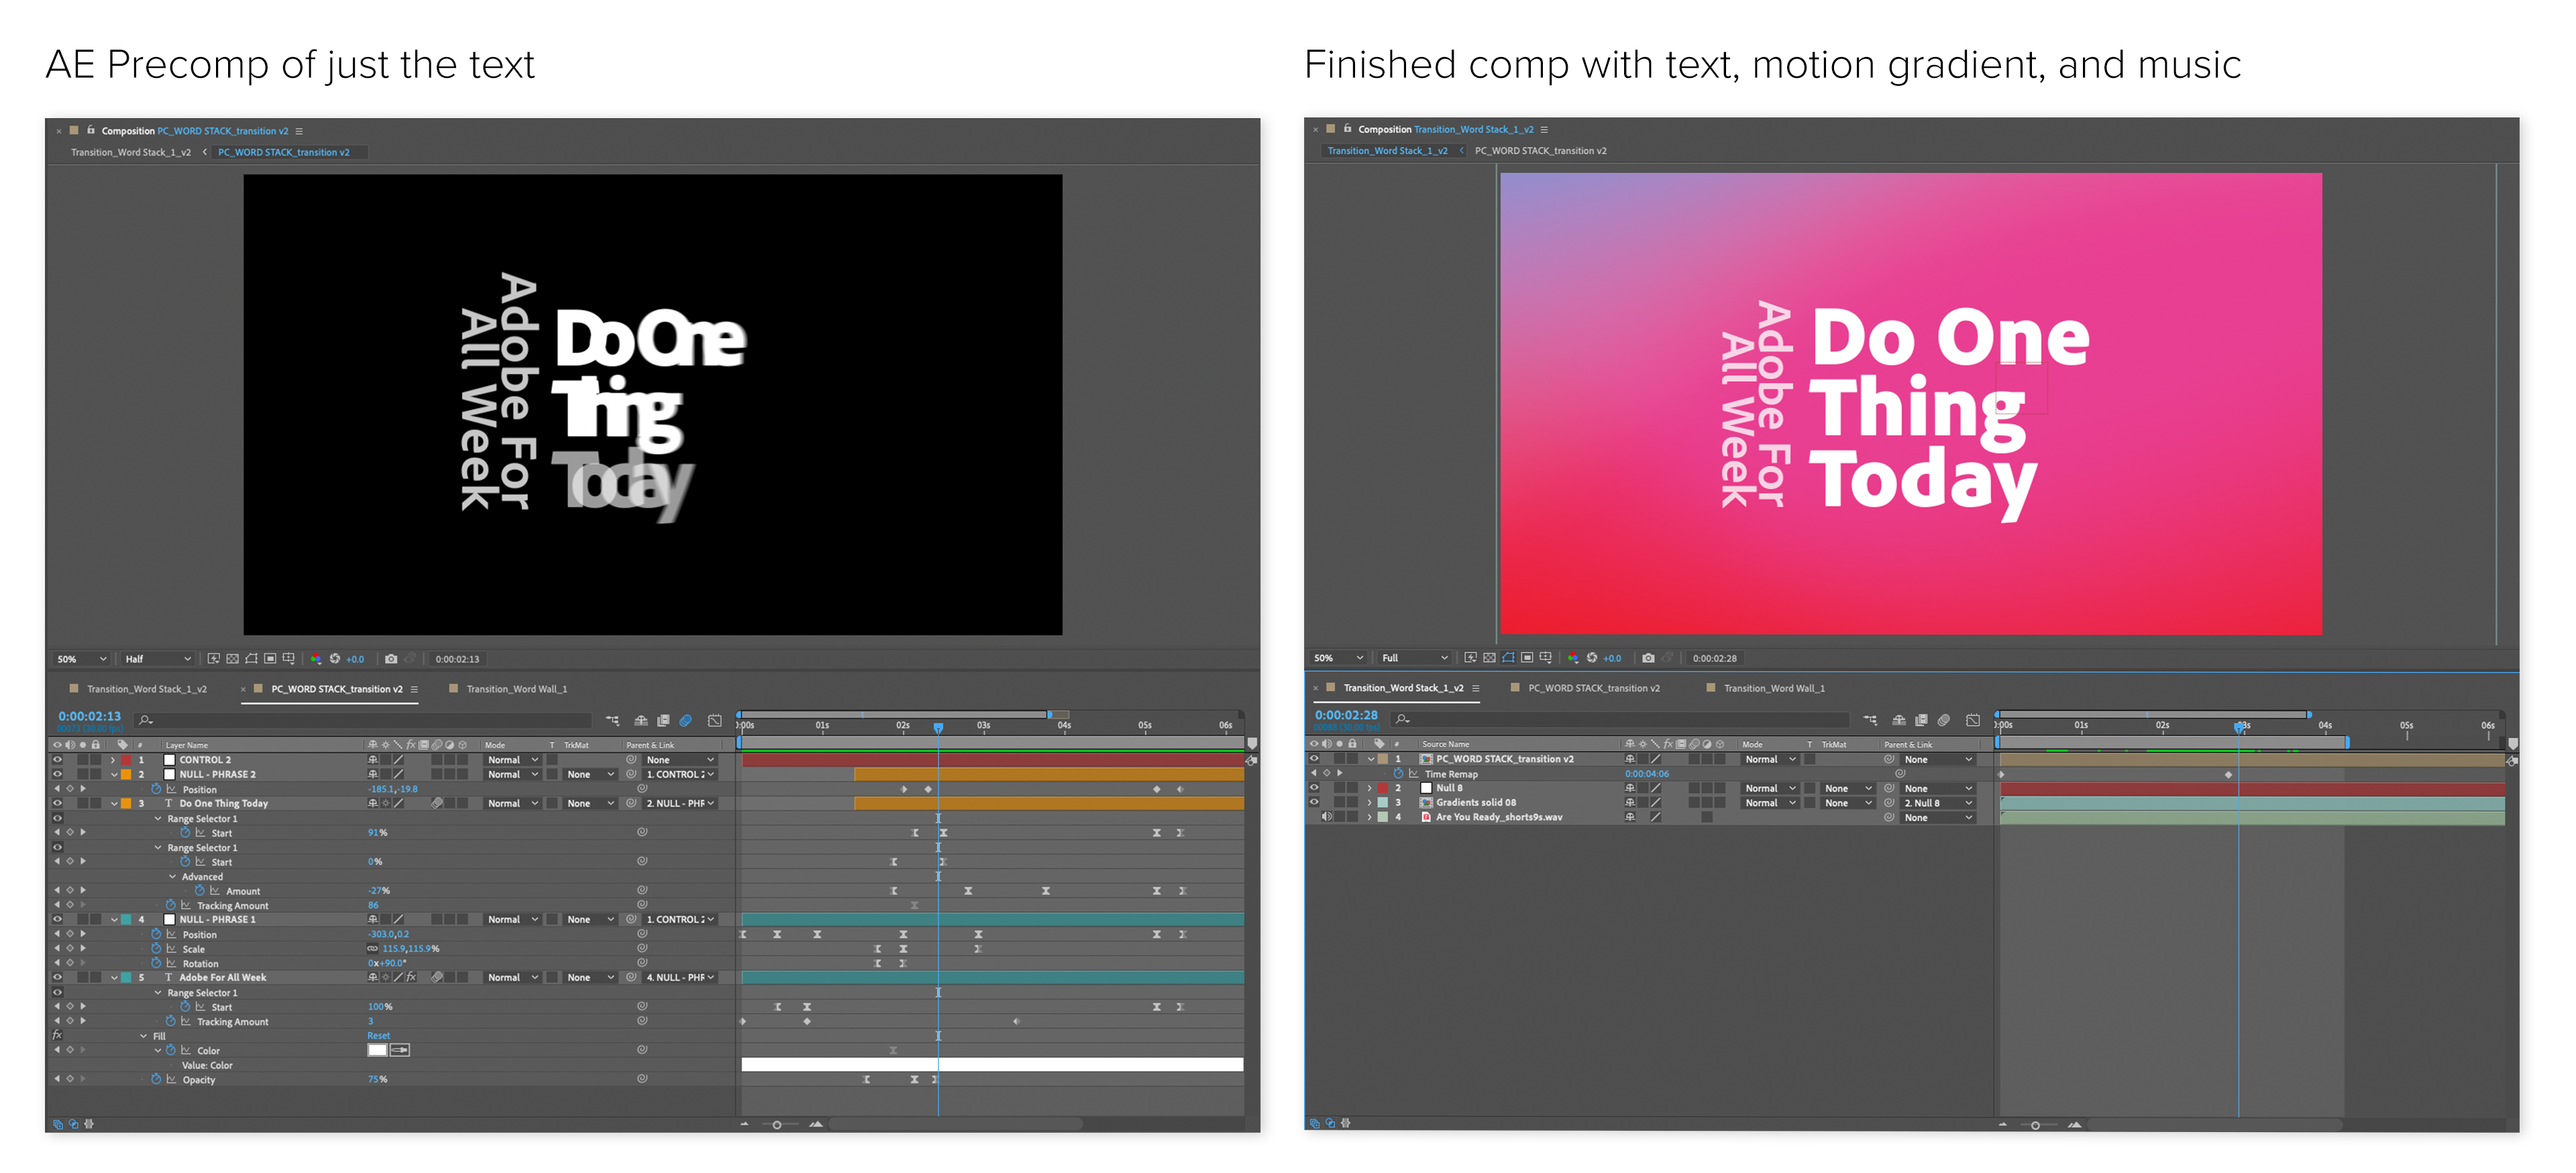Toggle mask and shape path visibility, right viewer

[x=1508, y=658]
